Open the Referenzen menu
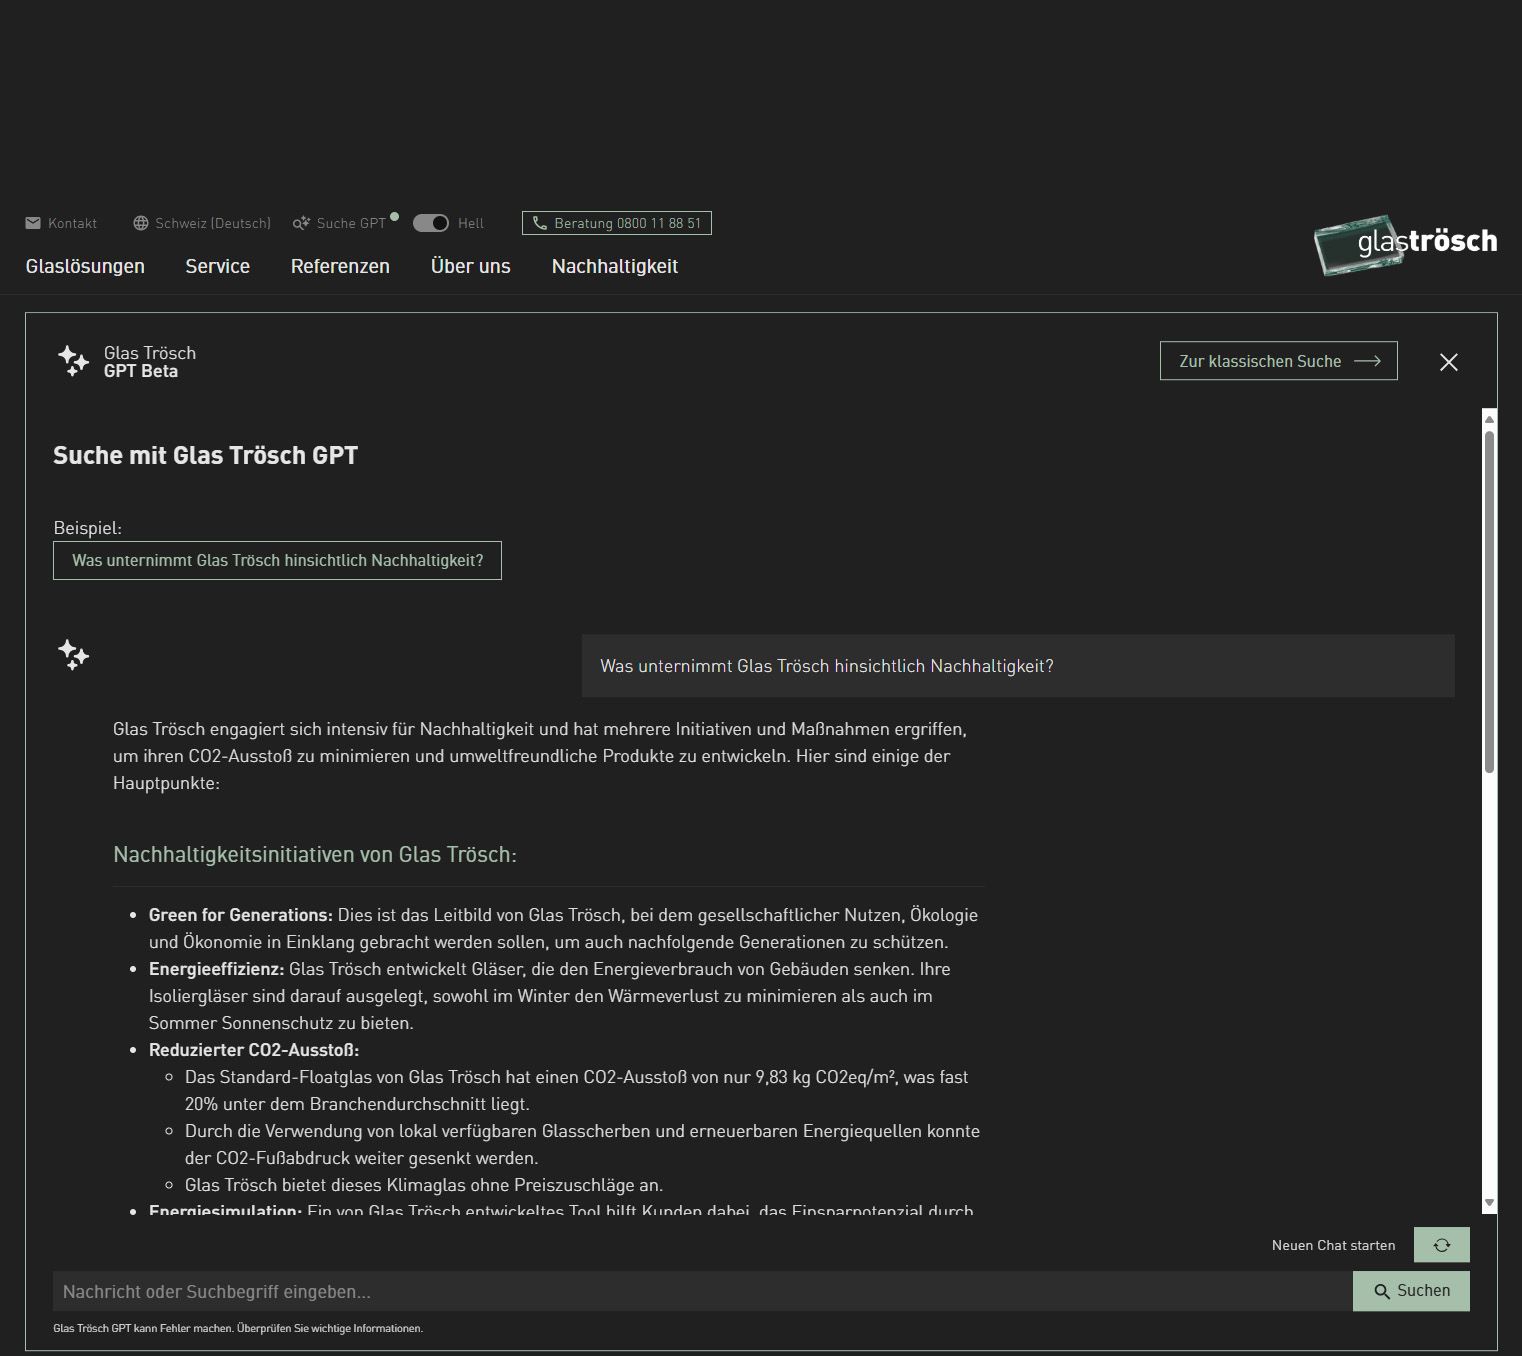This screenshot has width=1522, height=1356. coord(340,266)
